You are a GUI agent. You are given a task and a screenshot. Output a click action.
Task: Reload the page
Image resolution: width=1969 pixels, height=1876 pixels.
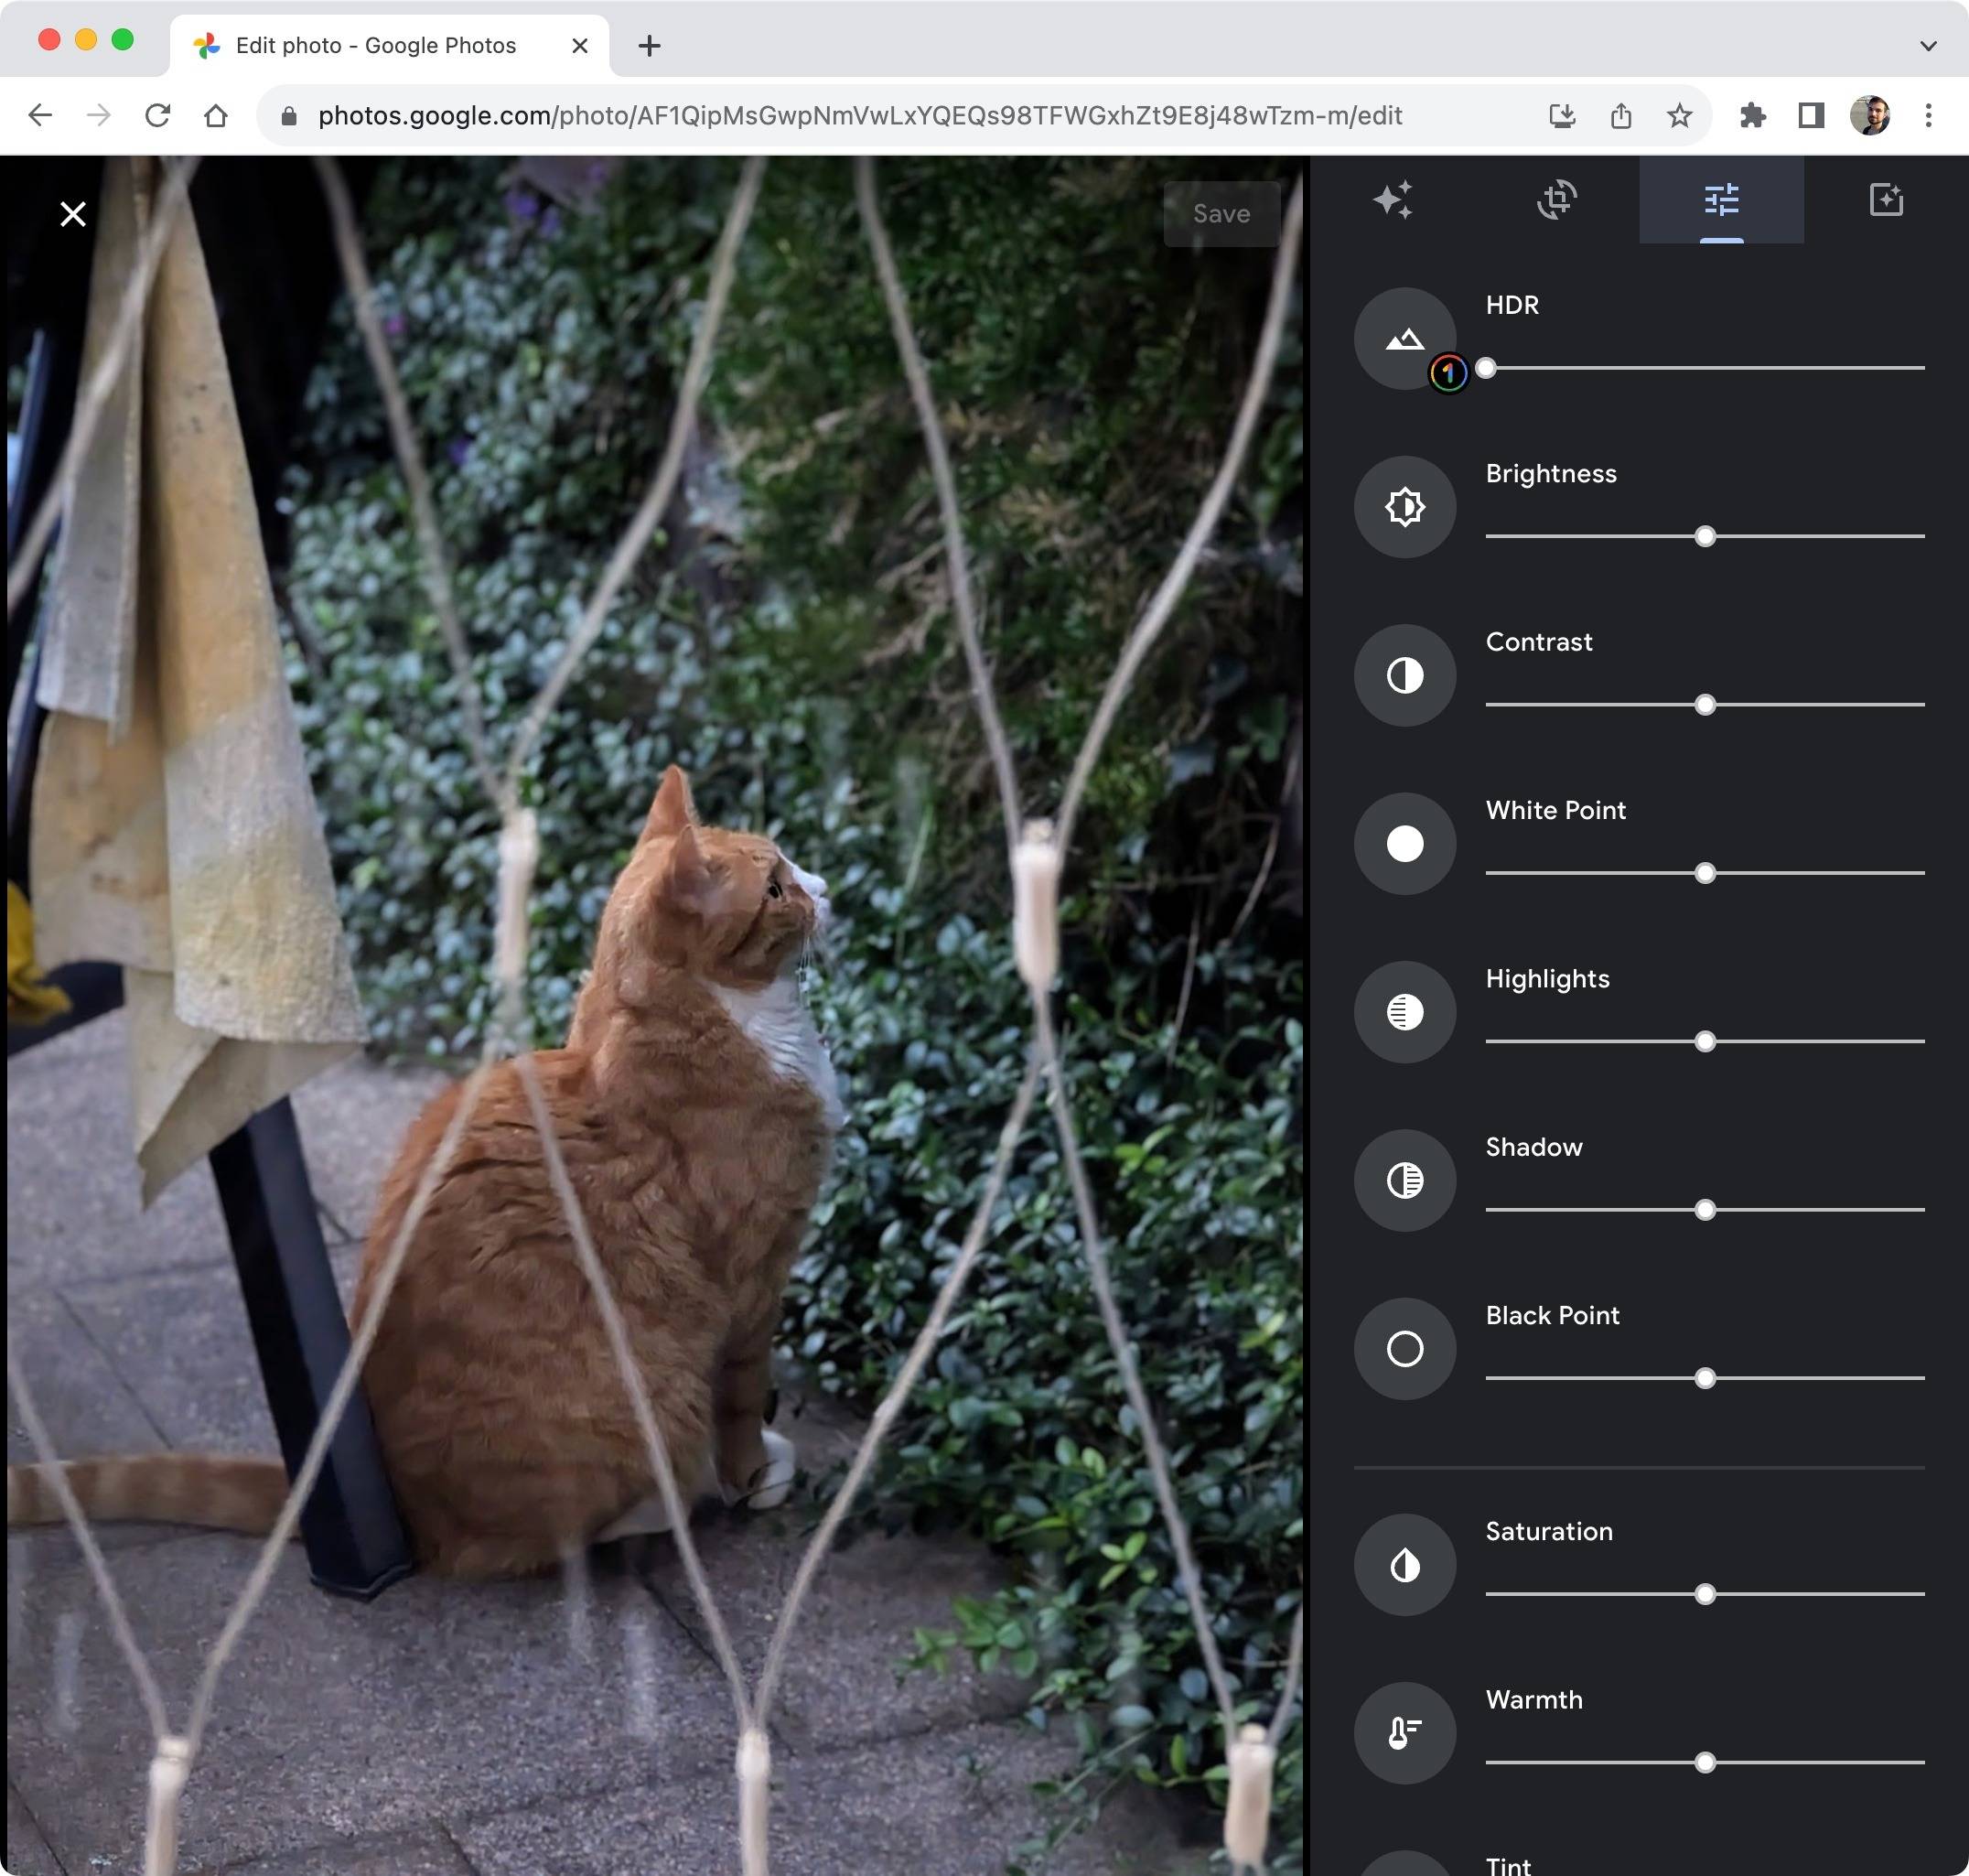[158, 116]
